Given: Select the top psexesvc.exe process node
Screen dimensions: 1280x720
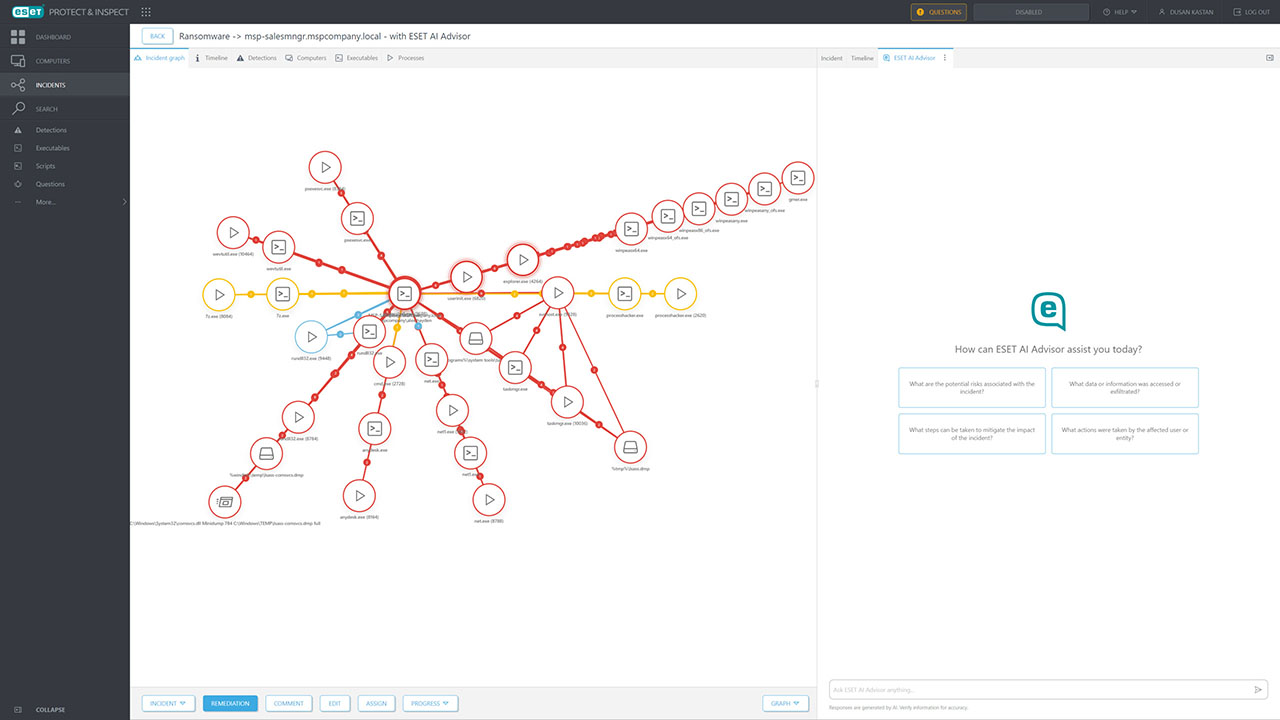Looking at the screenshot, I should coord(325,167).
